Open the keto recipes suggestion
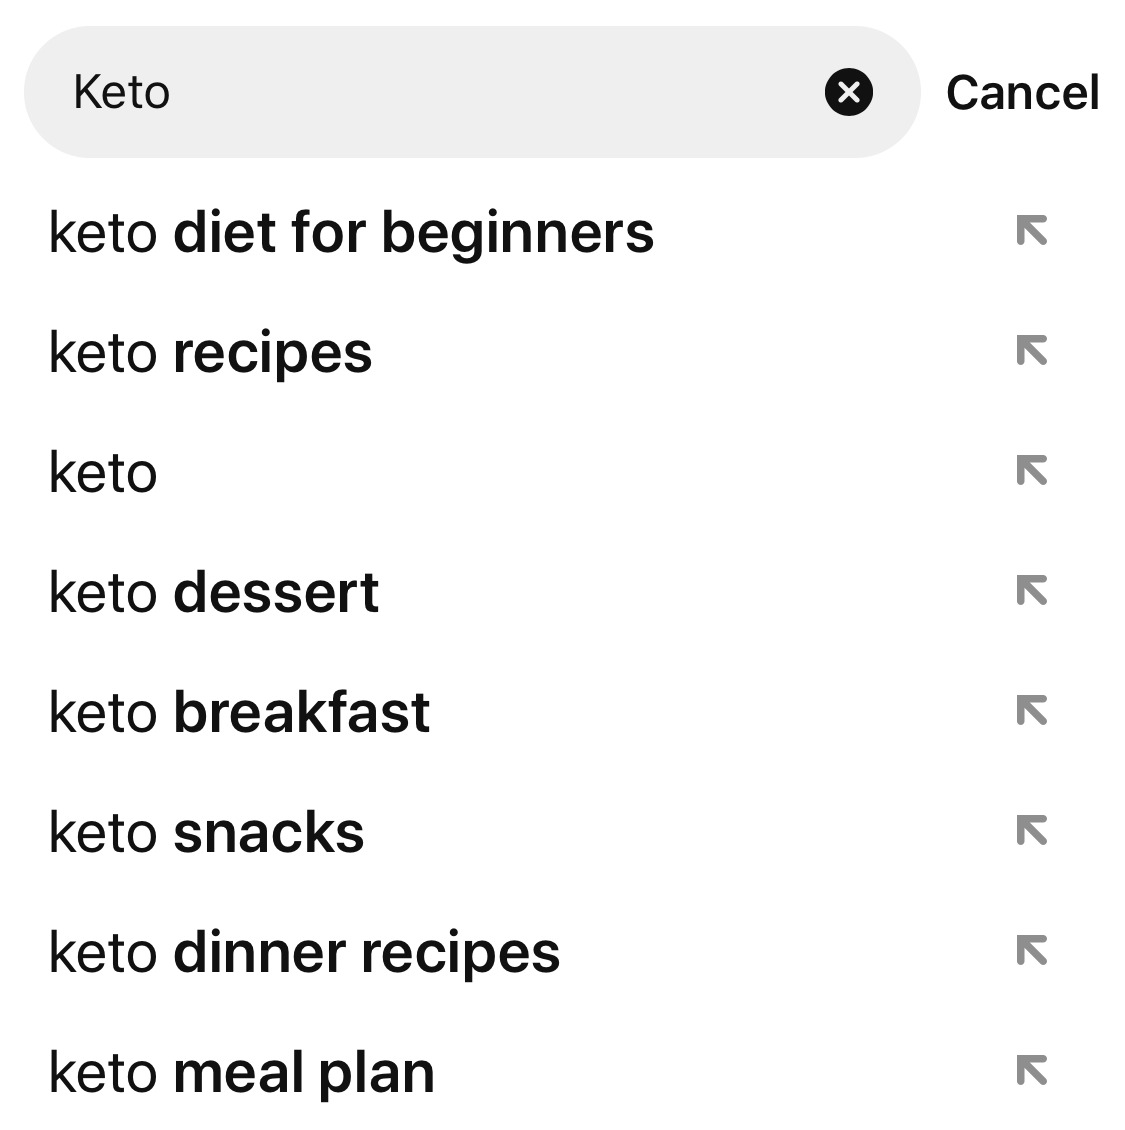Viewport: 1125px width, 1130px height. [x=211, y=352]
